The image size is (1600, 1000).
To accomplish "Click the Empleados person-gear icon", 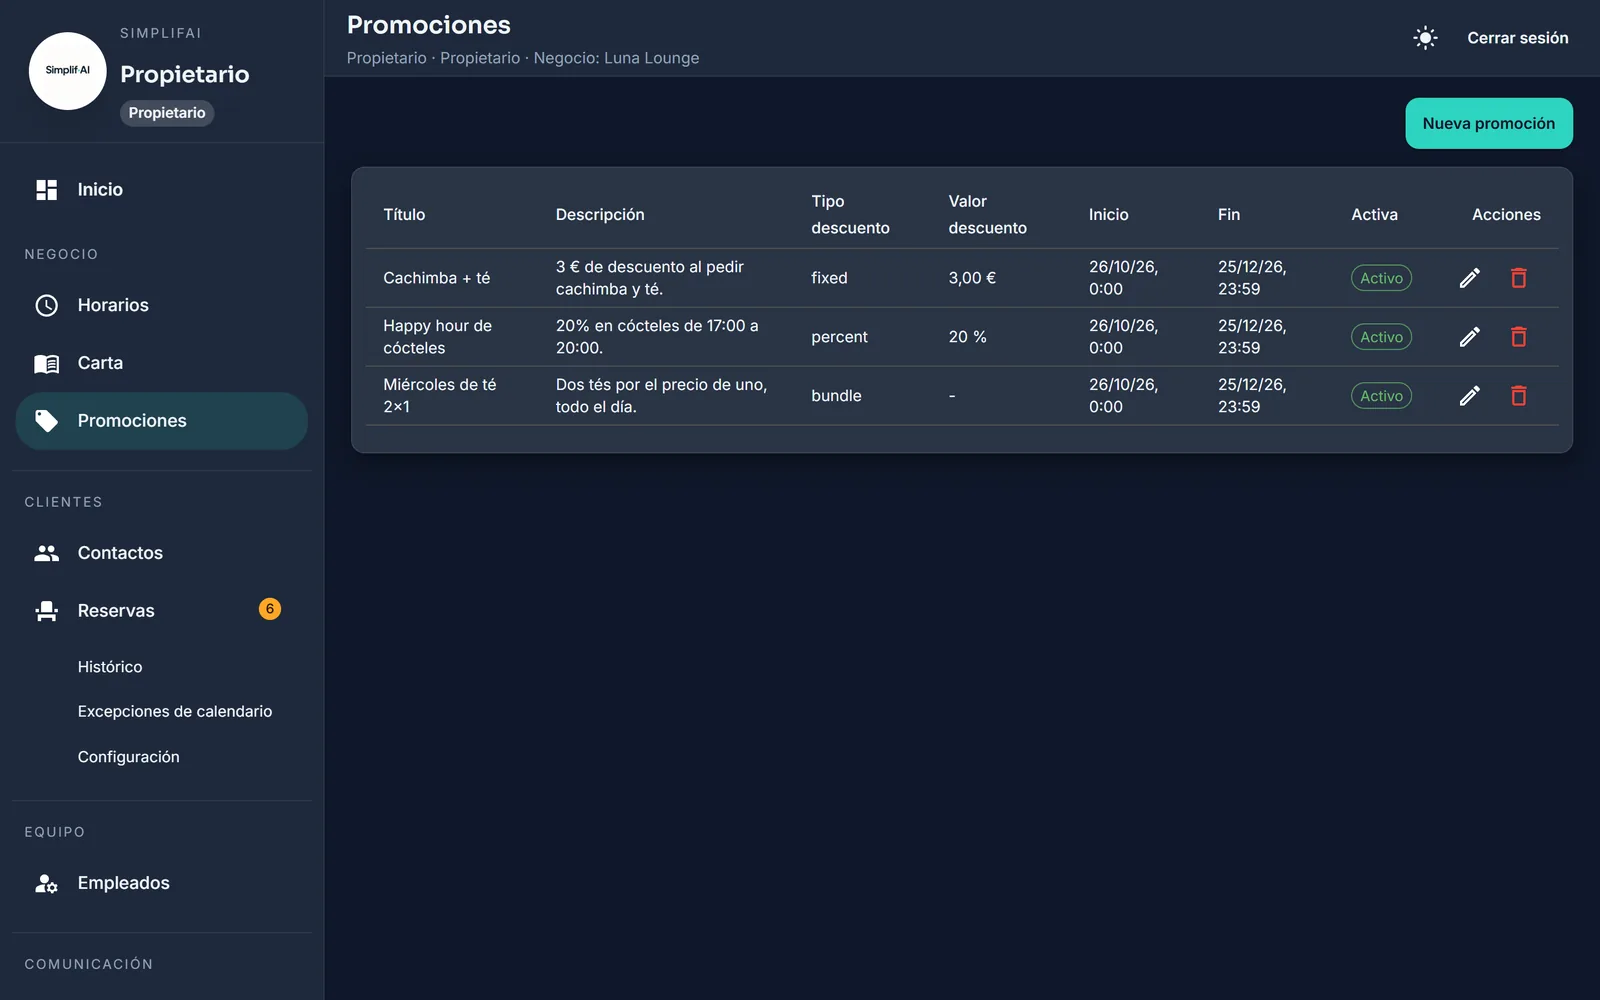I will 47,883.
